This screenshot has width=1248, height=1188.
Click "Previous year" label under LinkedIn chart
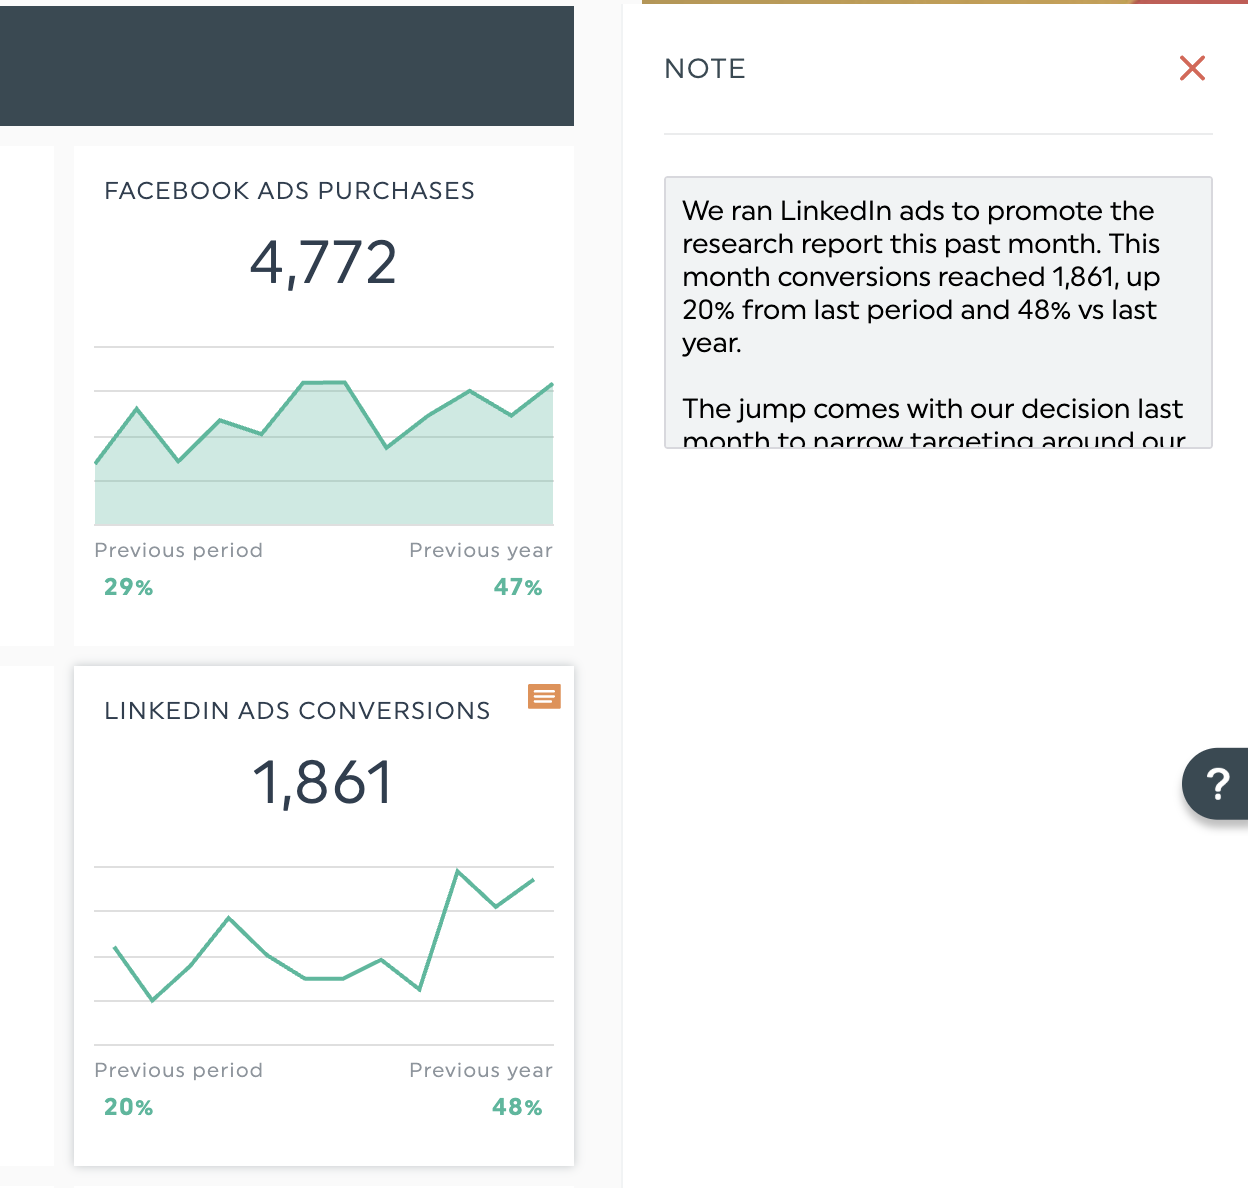[x=480, y=1070]
